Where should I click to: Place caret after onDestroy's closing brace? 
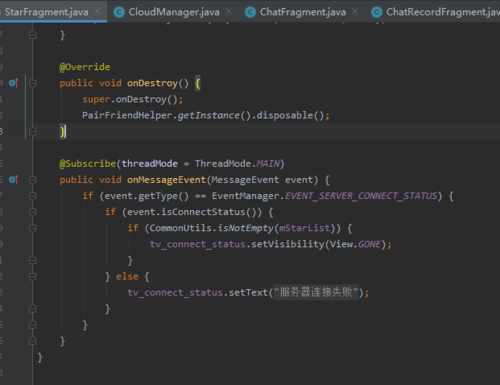(66, 132)
